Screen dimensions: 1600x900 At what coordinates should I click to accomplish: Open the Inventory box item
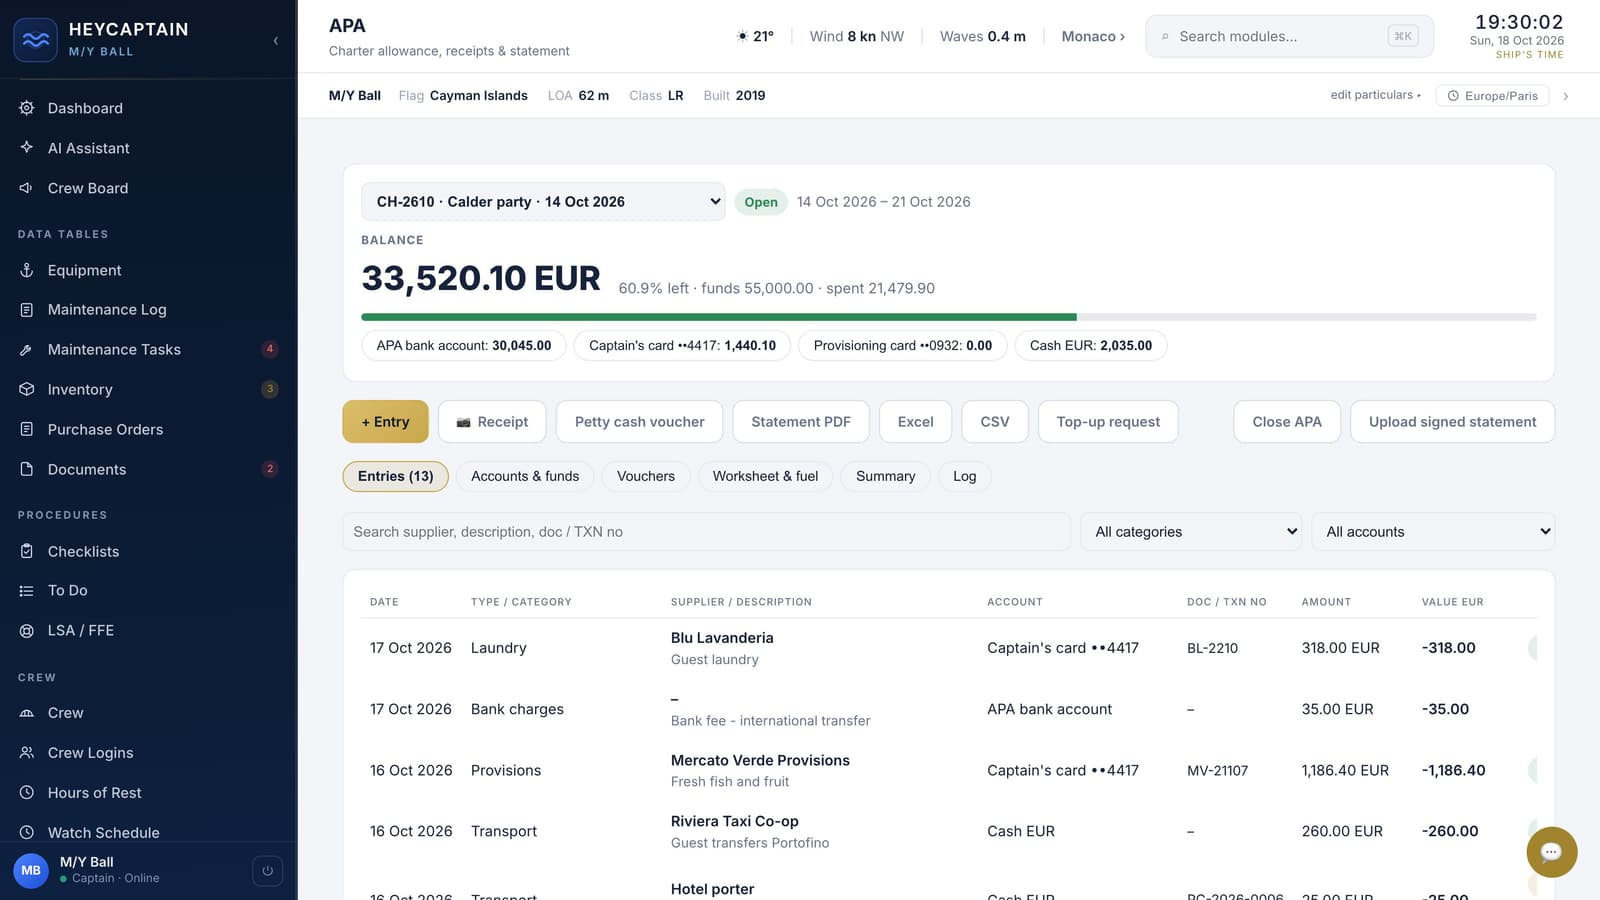pyautogui.click(x=148, y=389)
